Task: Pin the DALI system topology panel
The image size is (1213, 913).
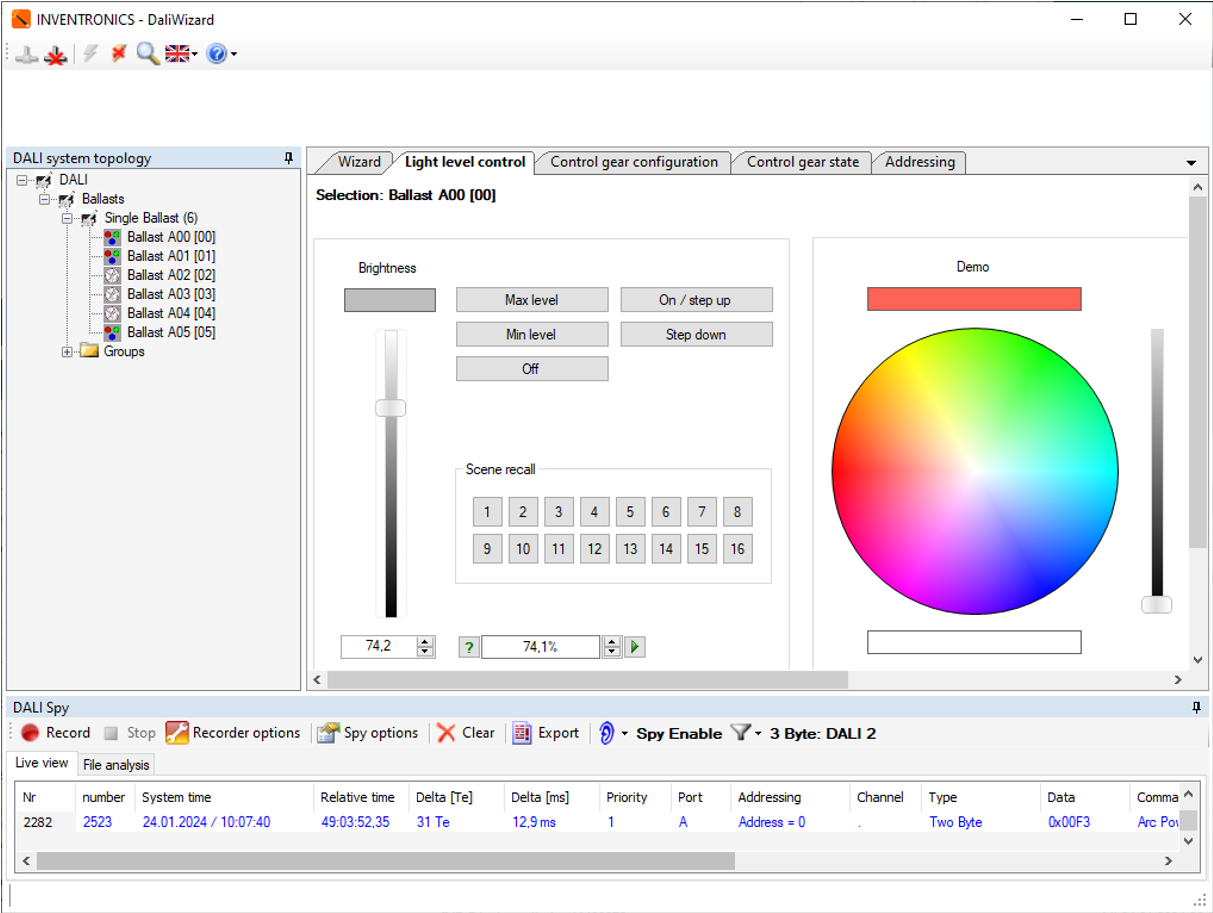Action: 289,158
